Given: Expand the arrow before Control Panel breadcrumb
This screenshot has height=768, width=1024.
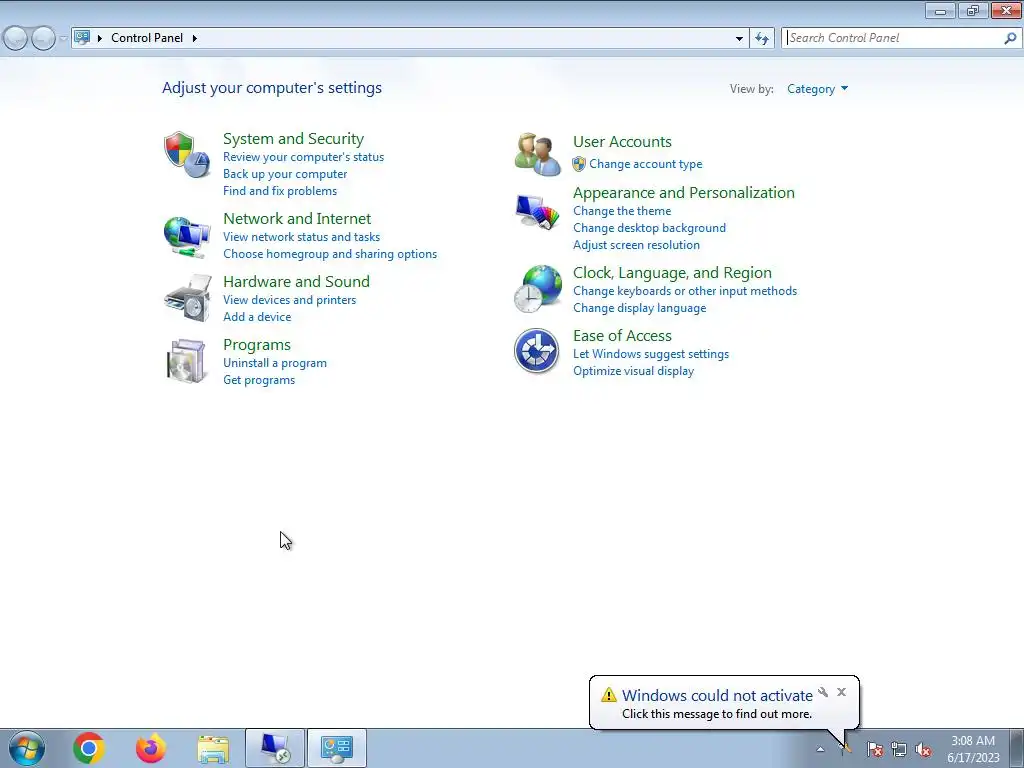Looking at the screenshot, I should [100, 38].
